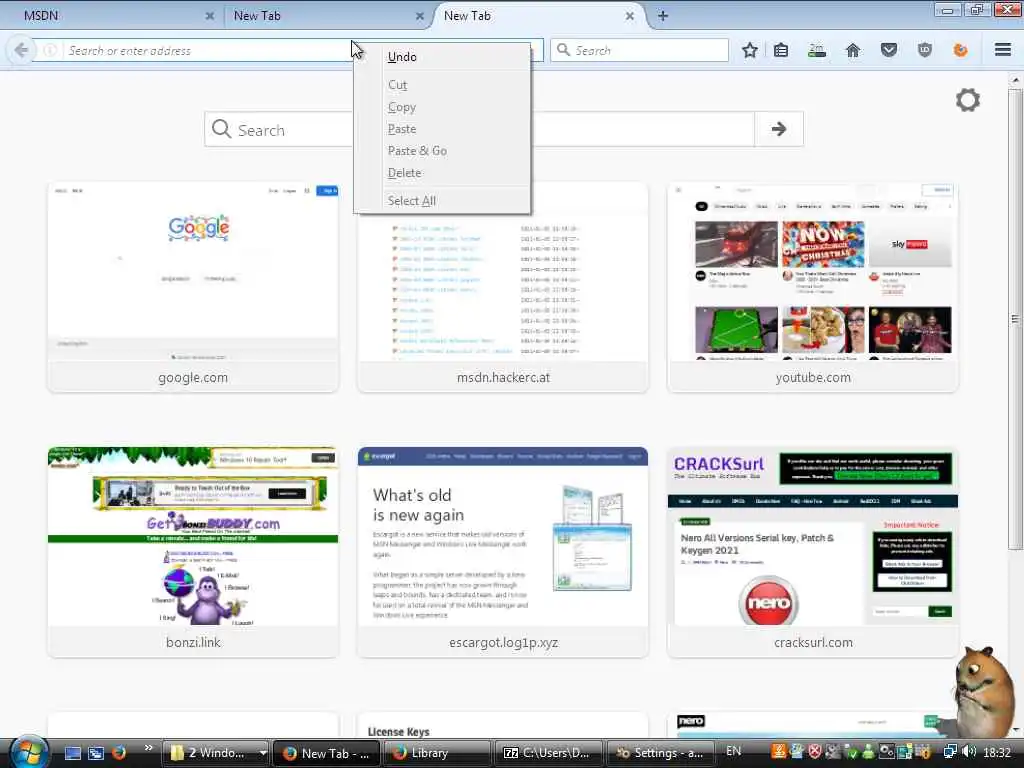The image size is (1024, 768).
Task: Click the clock showing 18:32
Action: click(x=997, y=752)
